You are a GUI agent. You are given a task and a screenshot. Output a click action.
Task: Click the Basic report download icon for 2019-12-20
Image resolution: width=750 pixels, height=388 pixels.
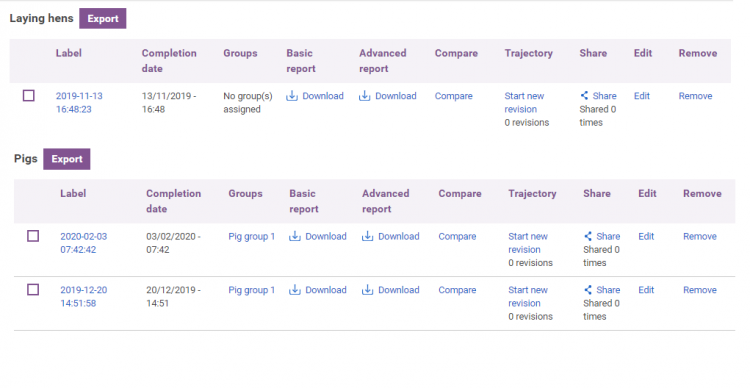coord(295,290)
